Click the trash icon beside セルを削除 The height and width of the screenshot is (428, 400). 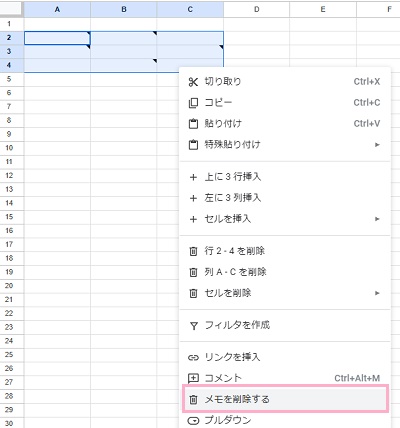193,293
